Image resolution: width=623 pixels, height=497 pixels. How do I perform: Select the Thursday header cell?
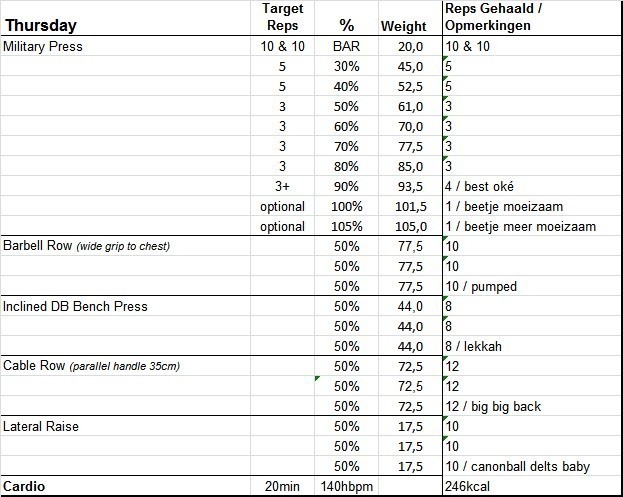42,26
